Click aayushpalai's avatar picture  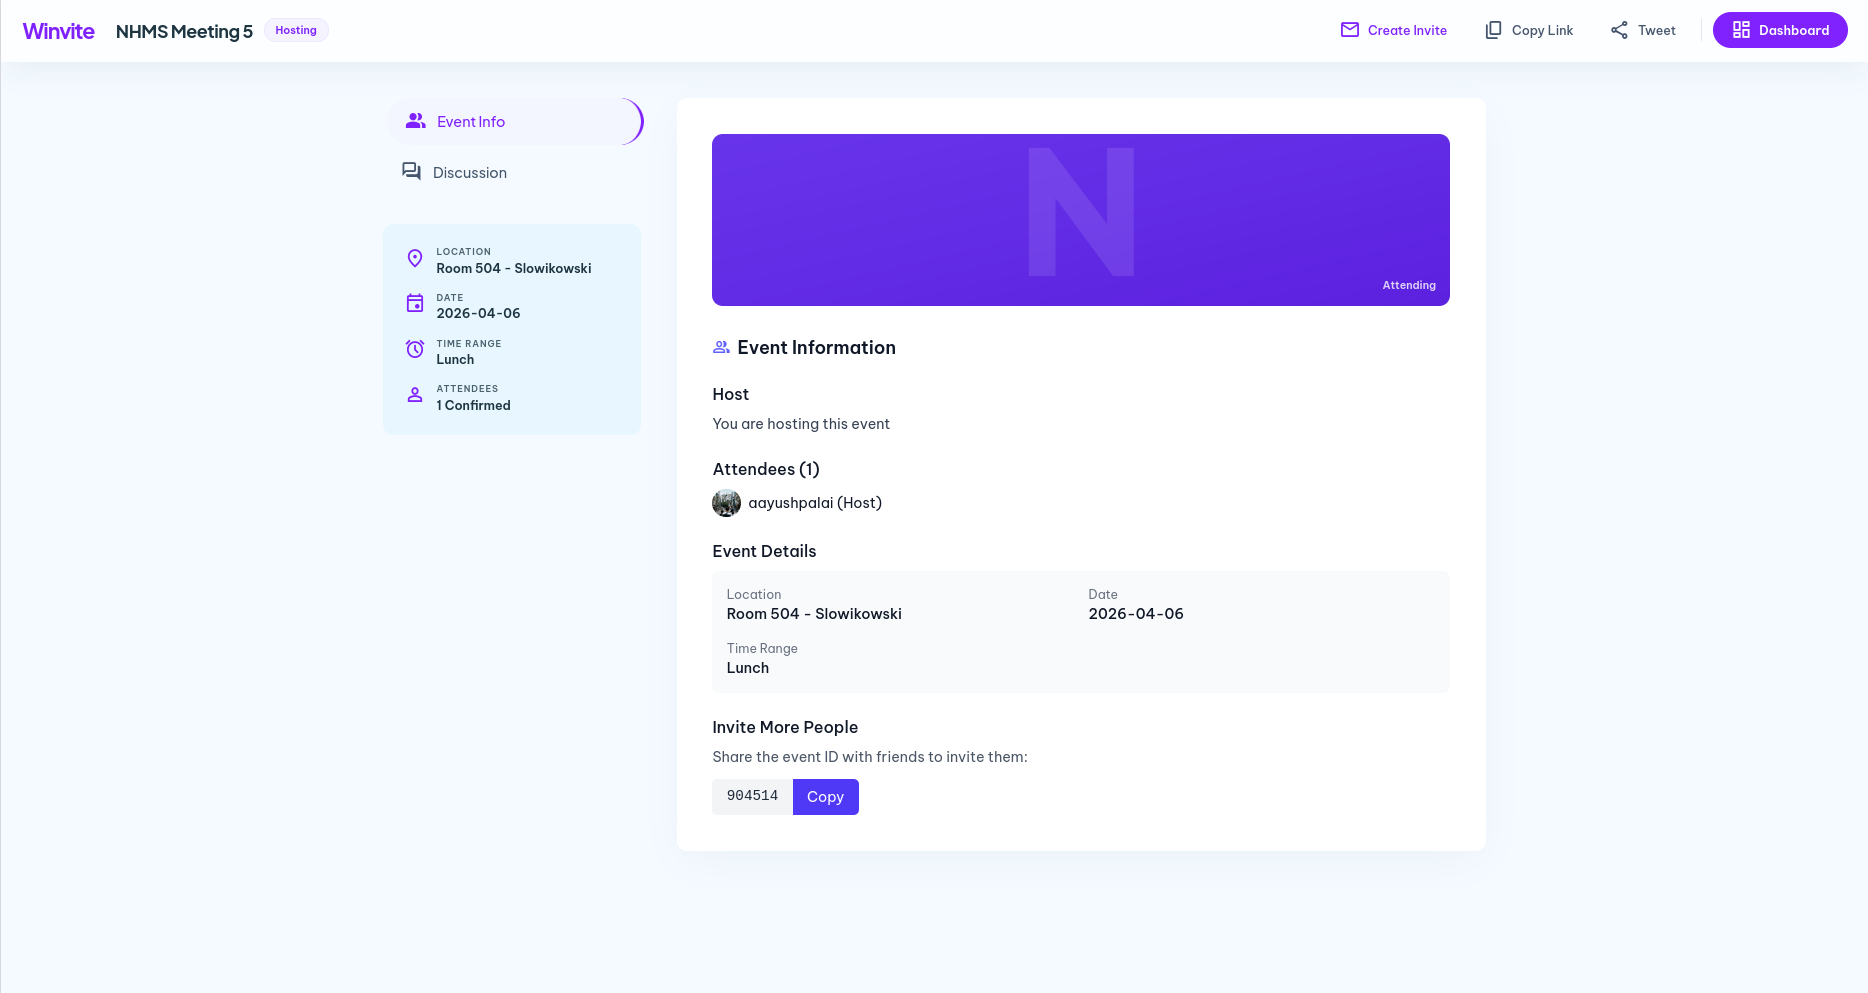click(726, 503)
